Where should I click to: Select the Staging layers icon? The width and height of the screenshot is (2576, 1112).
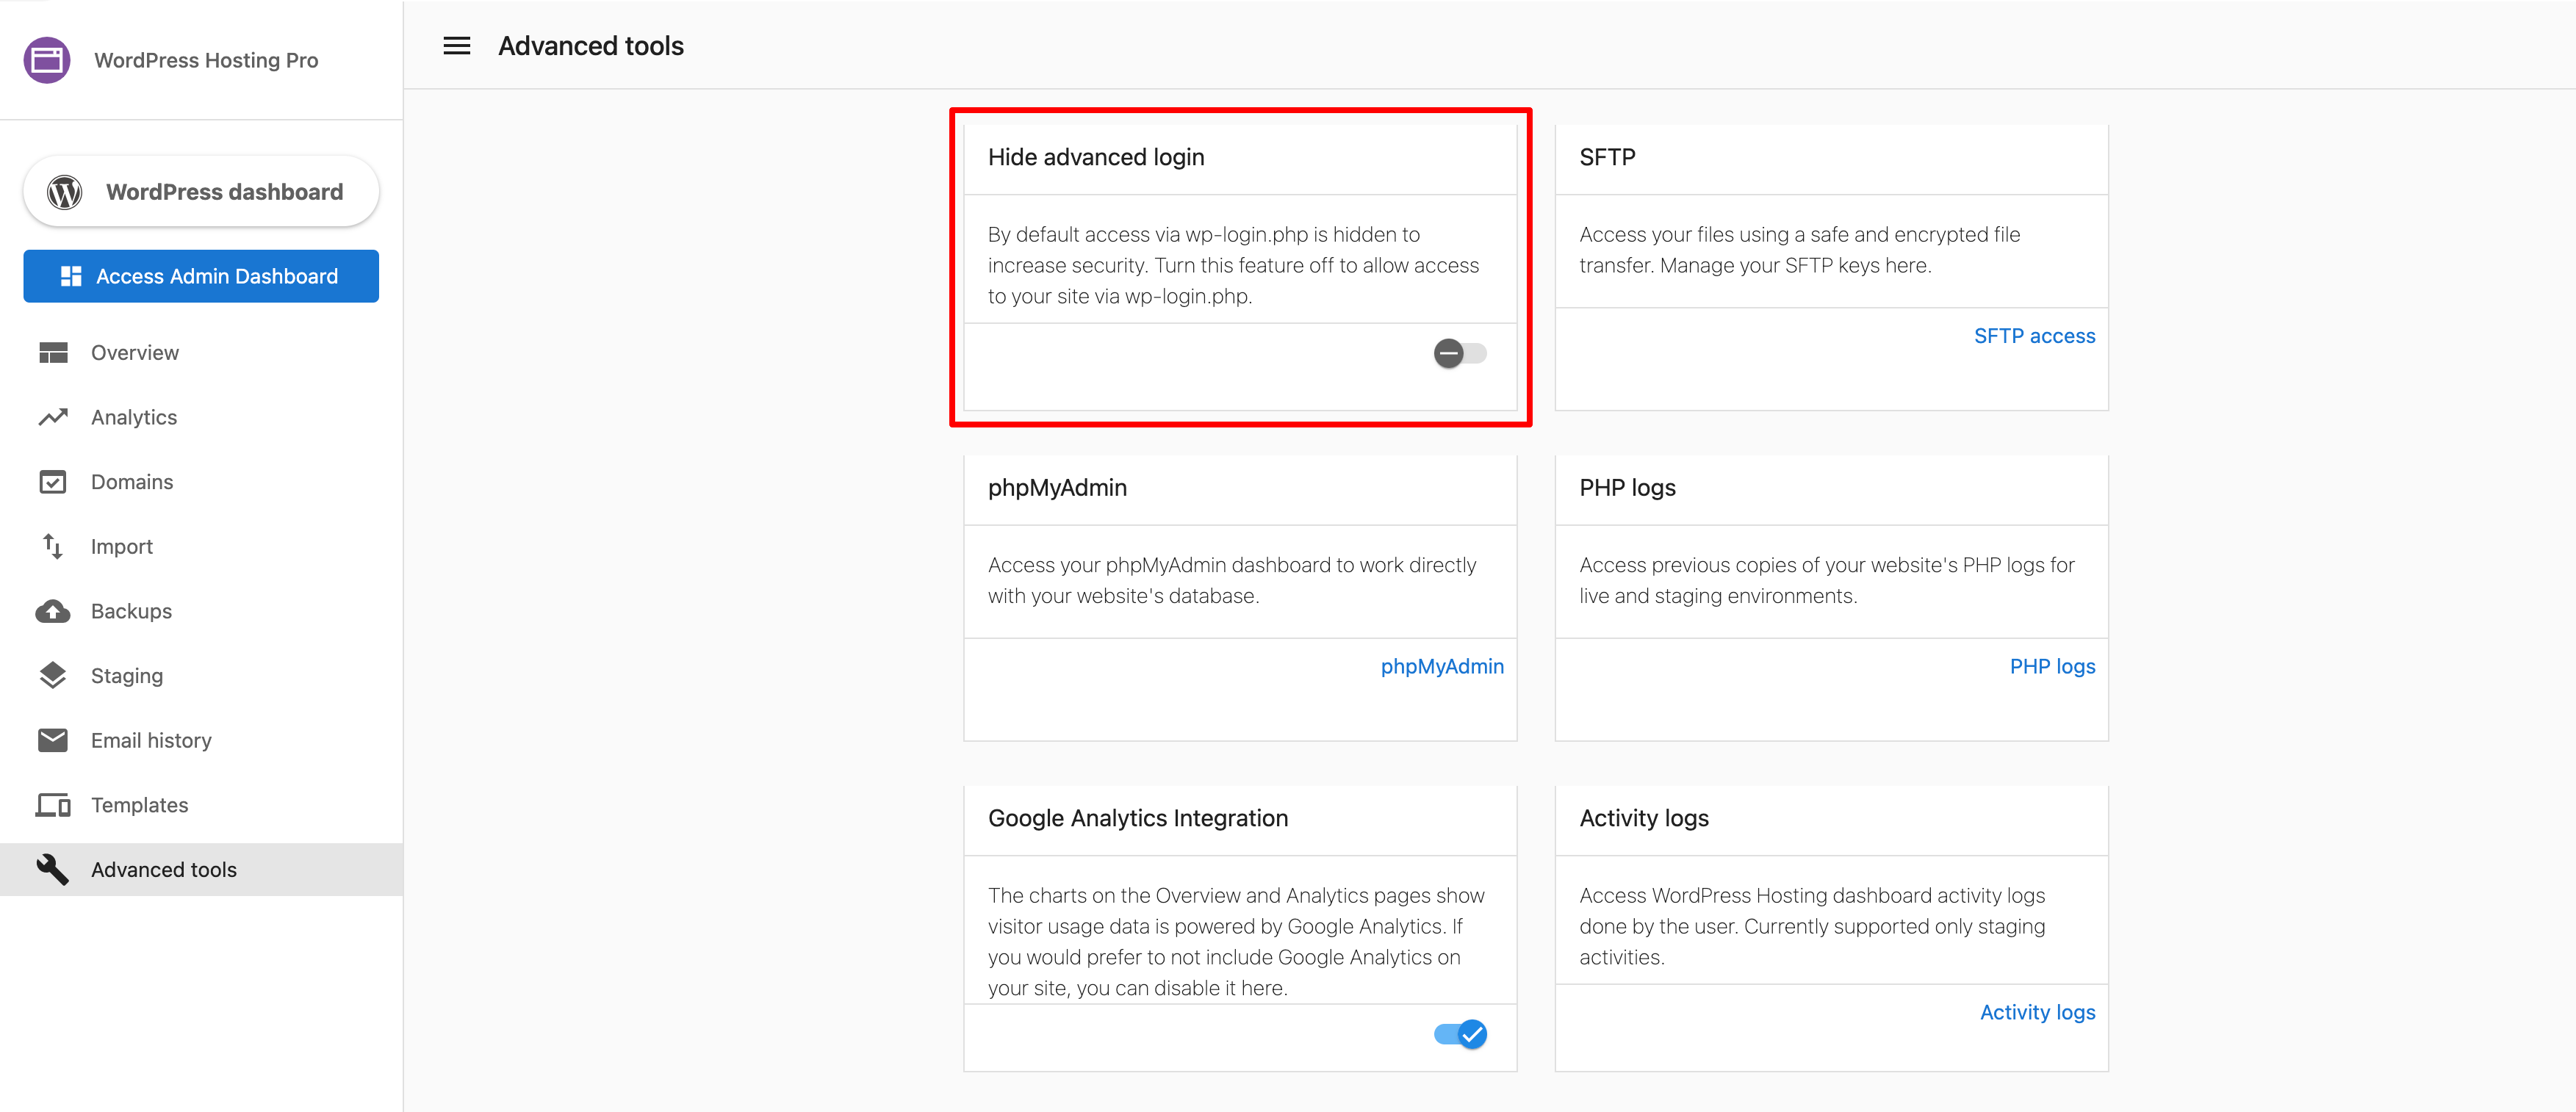point(53,675)
